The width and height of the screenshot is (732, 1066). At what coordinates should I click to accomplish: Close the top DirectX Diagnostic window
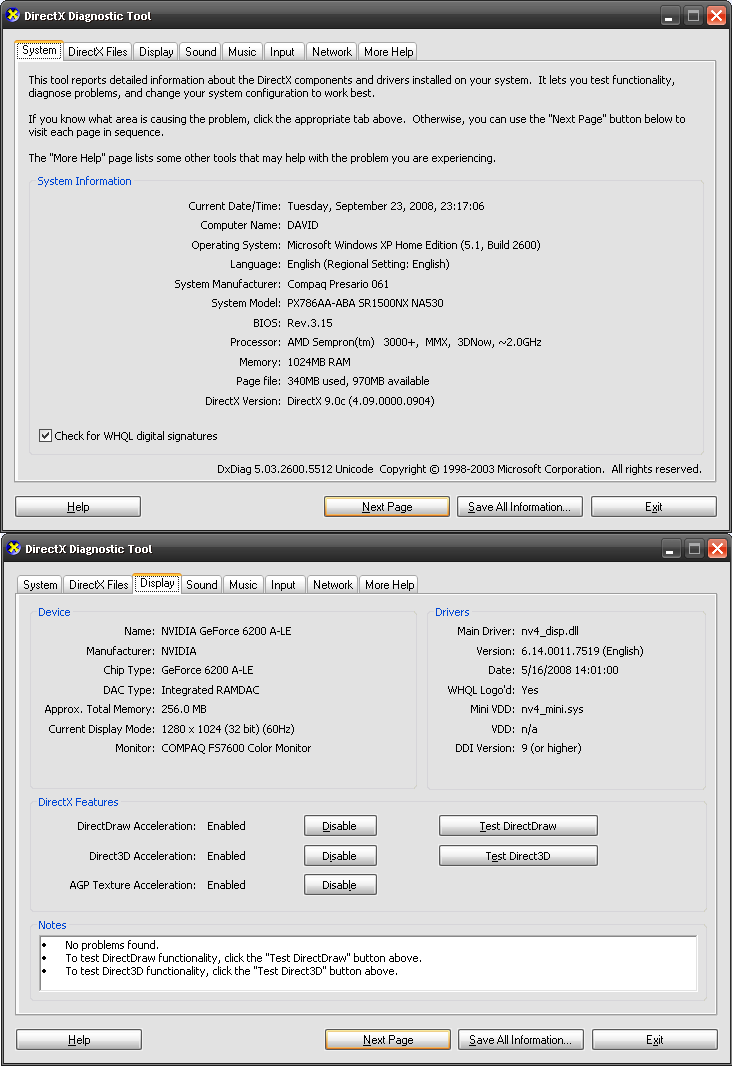pyautogui.click(x=716, y=16)
